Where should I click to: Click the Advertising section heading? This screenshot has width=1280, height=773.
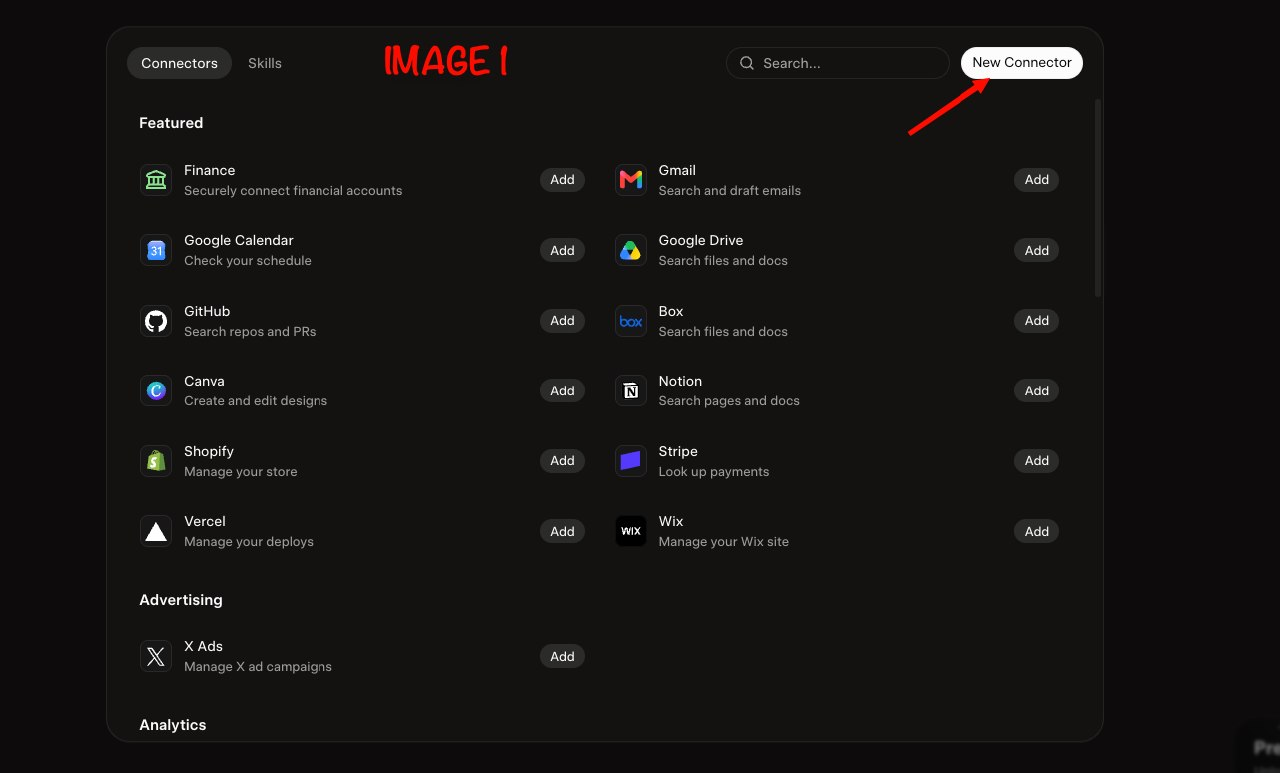181,600
